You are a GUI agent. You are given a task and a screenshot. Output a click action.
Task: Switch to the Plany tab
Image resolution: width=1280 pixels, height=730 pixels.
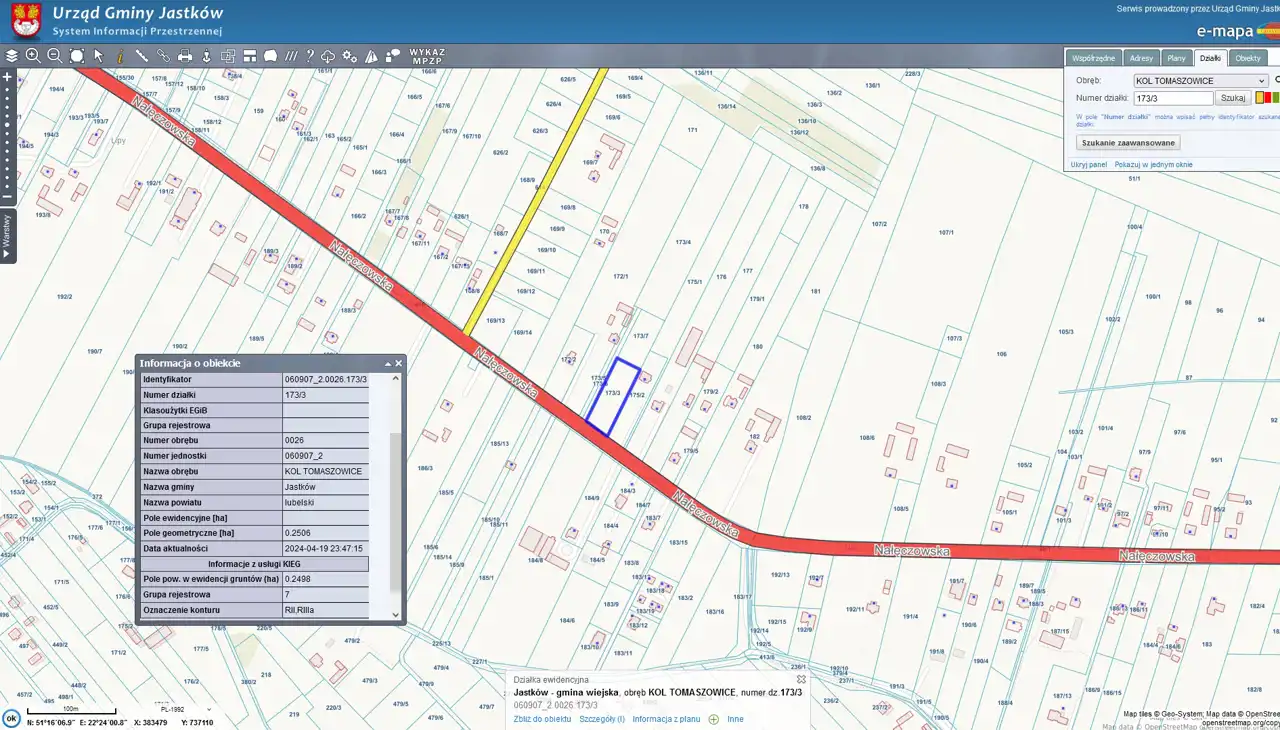1176,58
